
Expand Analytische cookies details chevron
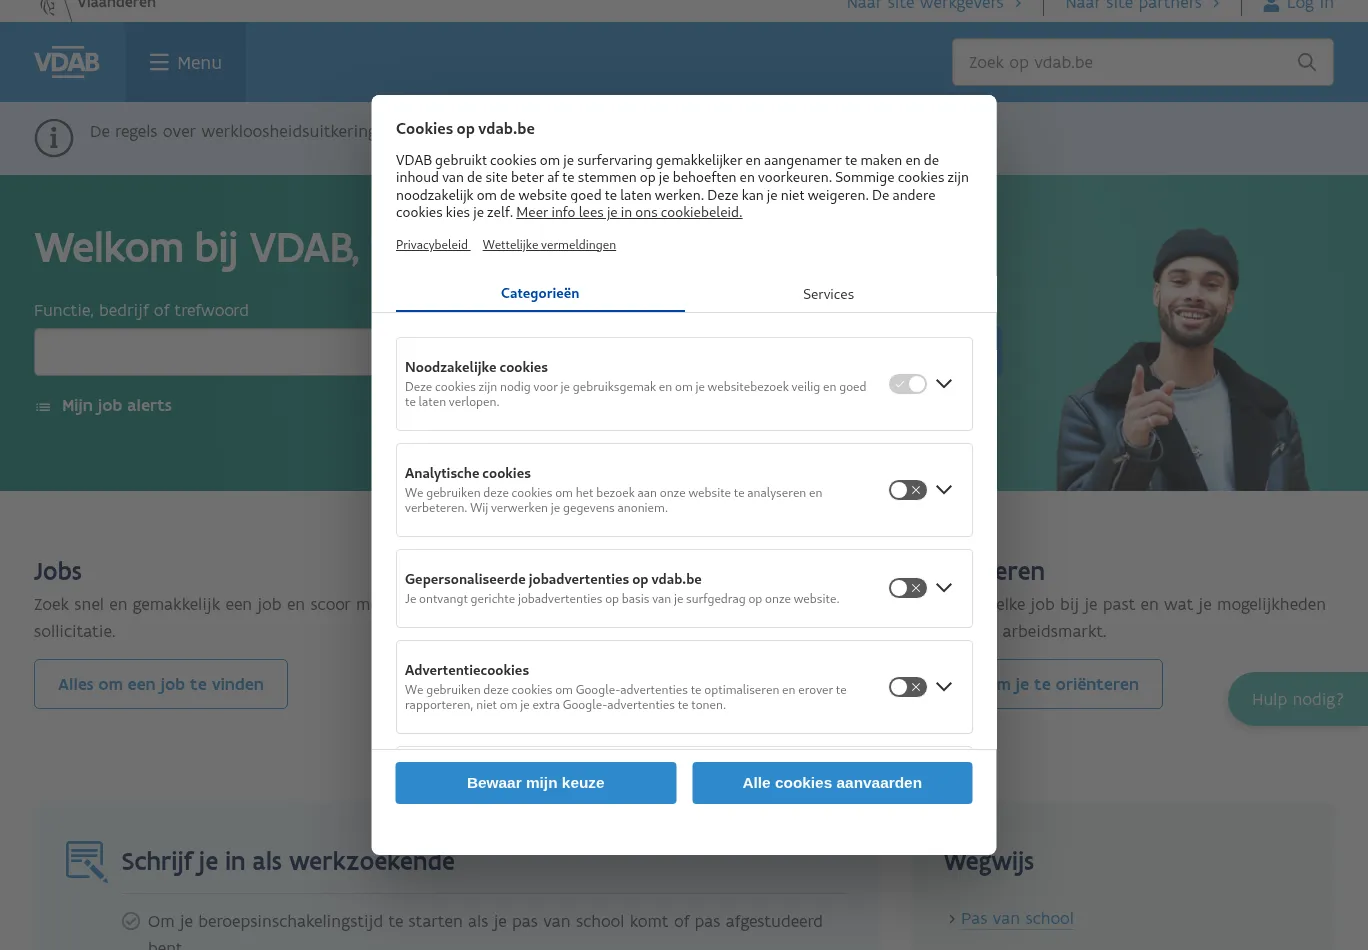point(944,490)
